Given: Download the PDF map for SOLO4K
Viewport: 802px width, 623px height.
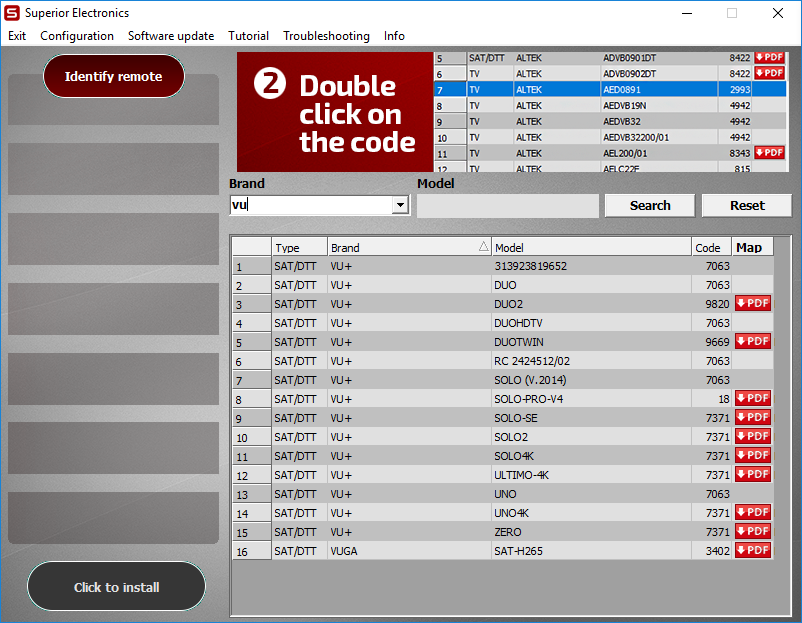Looking at the screenshot, I should [752, 455].
